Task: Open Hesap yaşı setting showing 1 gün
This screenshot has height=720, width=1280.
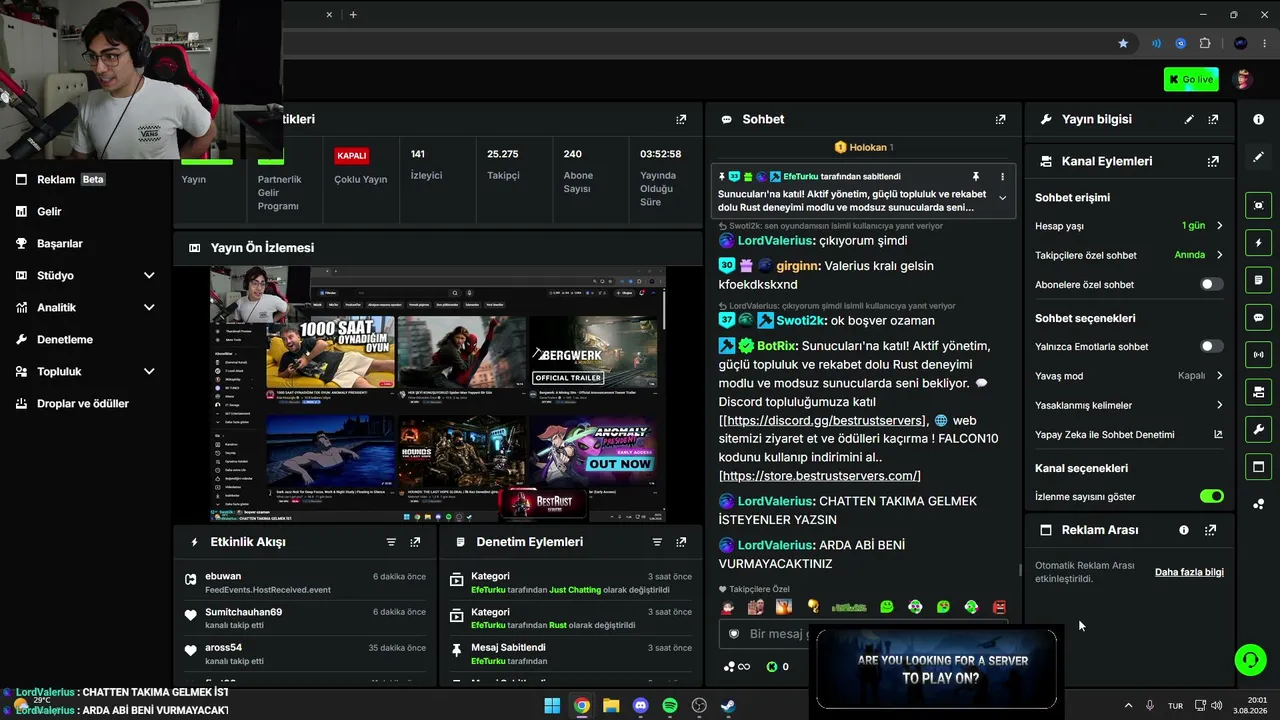Action: point(1129,226)
